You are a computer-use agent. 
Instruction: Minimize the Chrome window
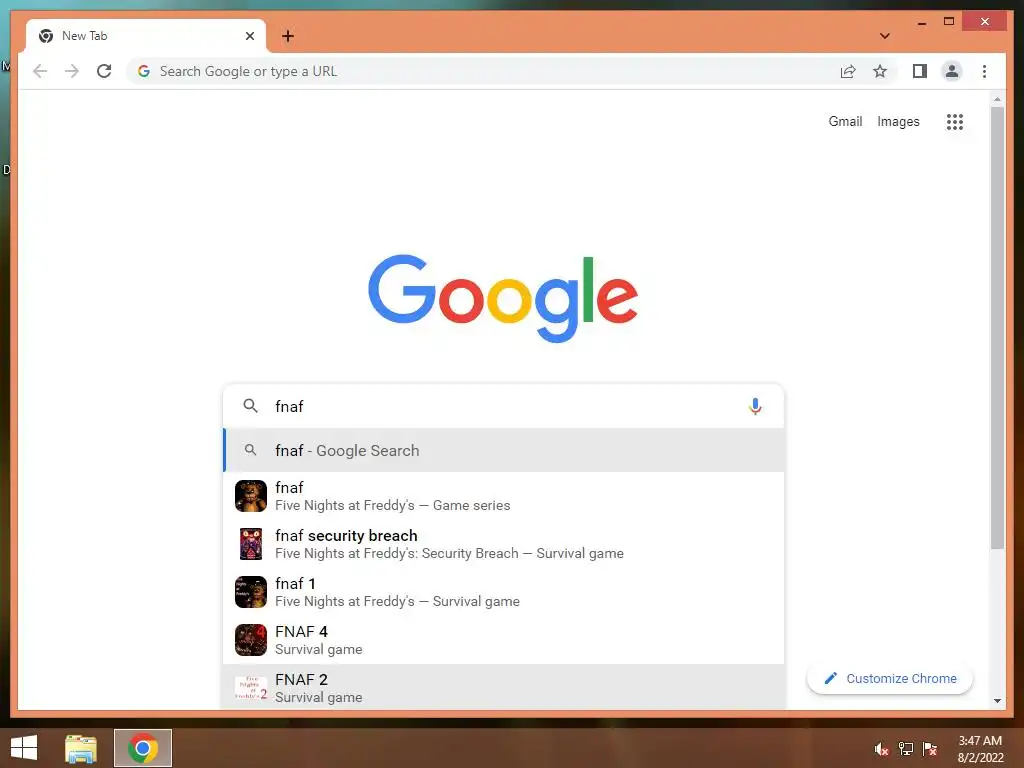pyautogui.click(x=921, y=22)
